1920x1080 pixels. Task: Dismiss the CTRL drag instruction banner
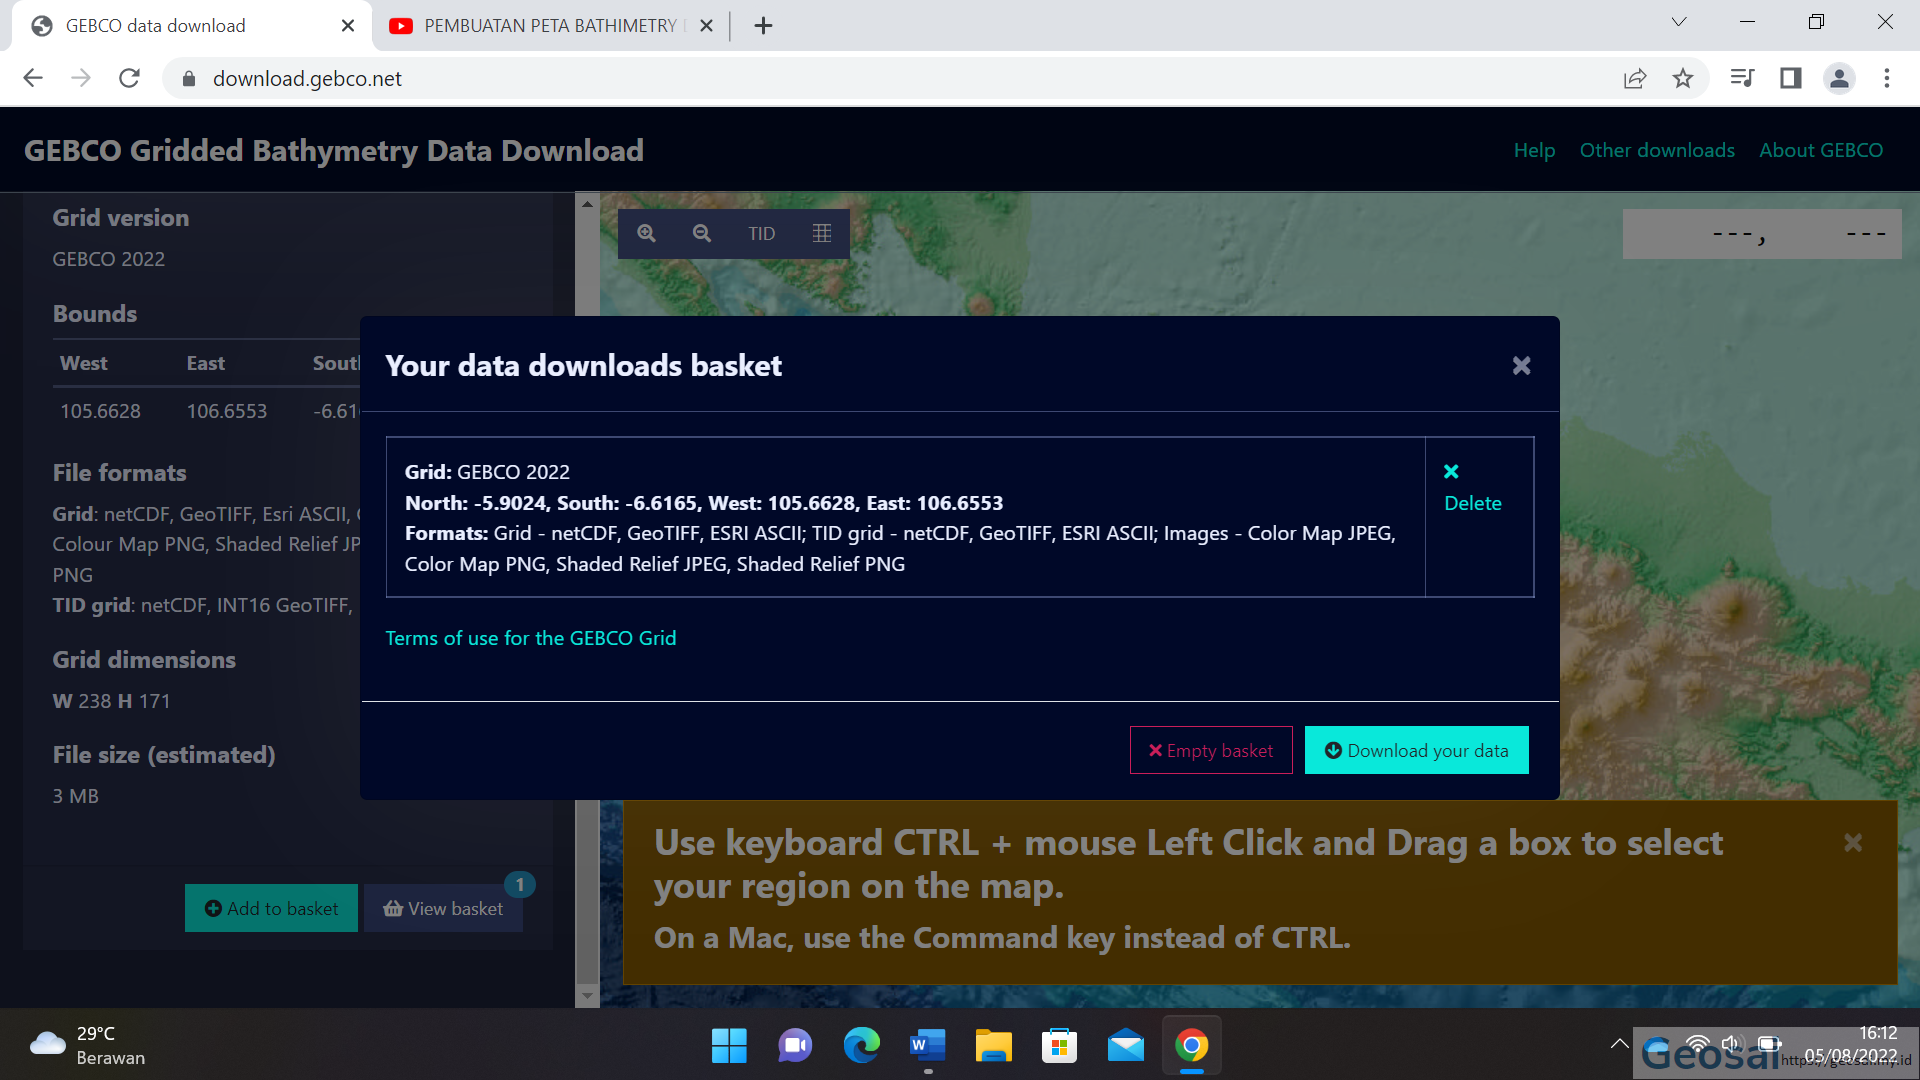[x=1853, y=843]
